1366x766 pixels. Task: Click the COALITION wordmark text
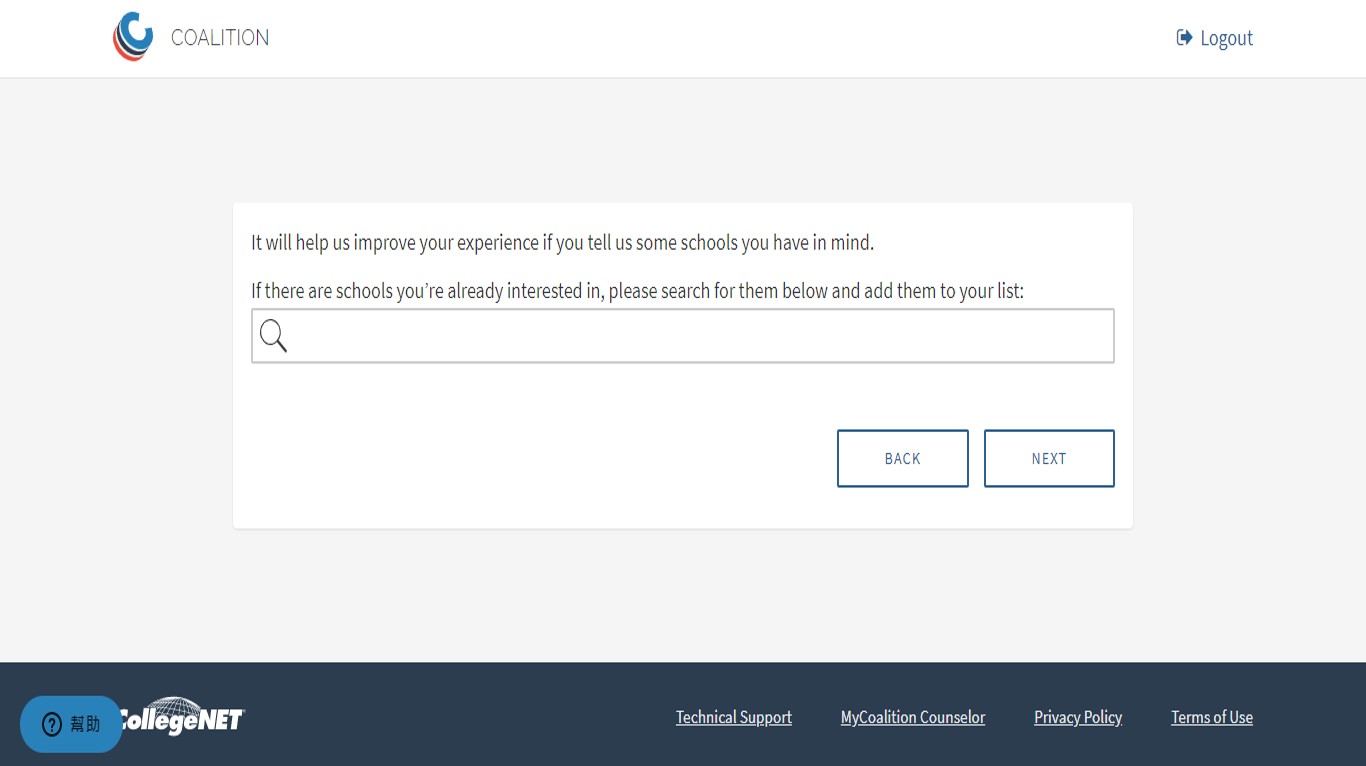click(220, 38)
